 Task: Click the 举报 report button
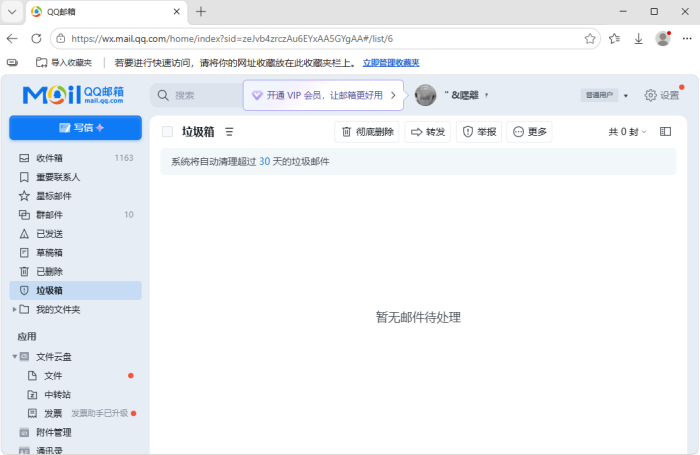tap(479, 132)
